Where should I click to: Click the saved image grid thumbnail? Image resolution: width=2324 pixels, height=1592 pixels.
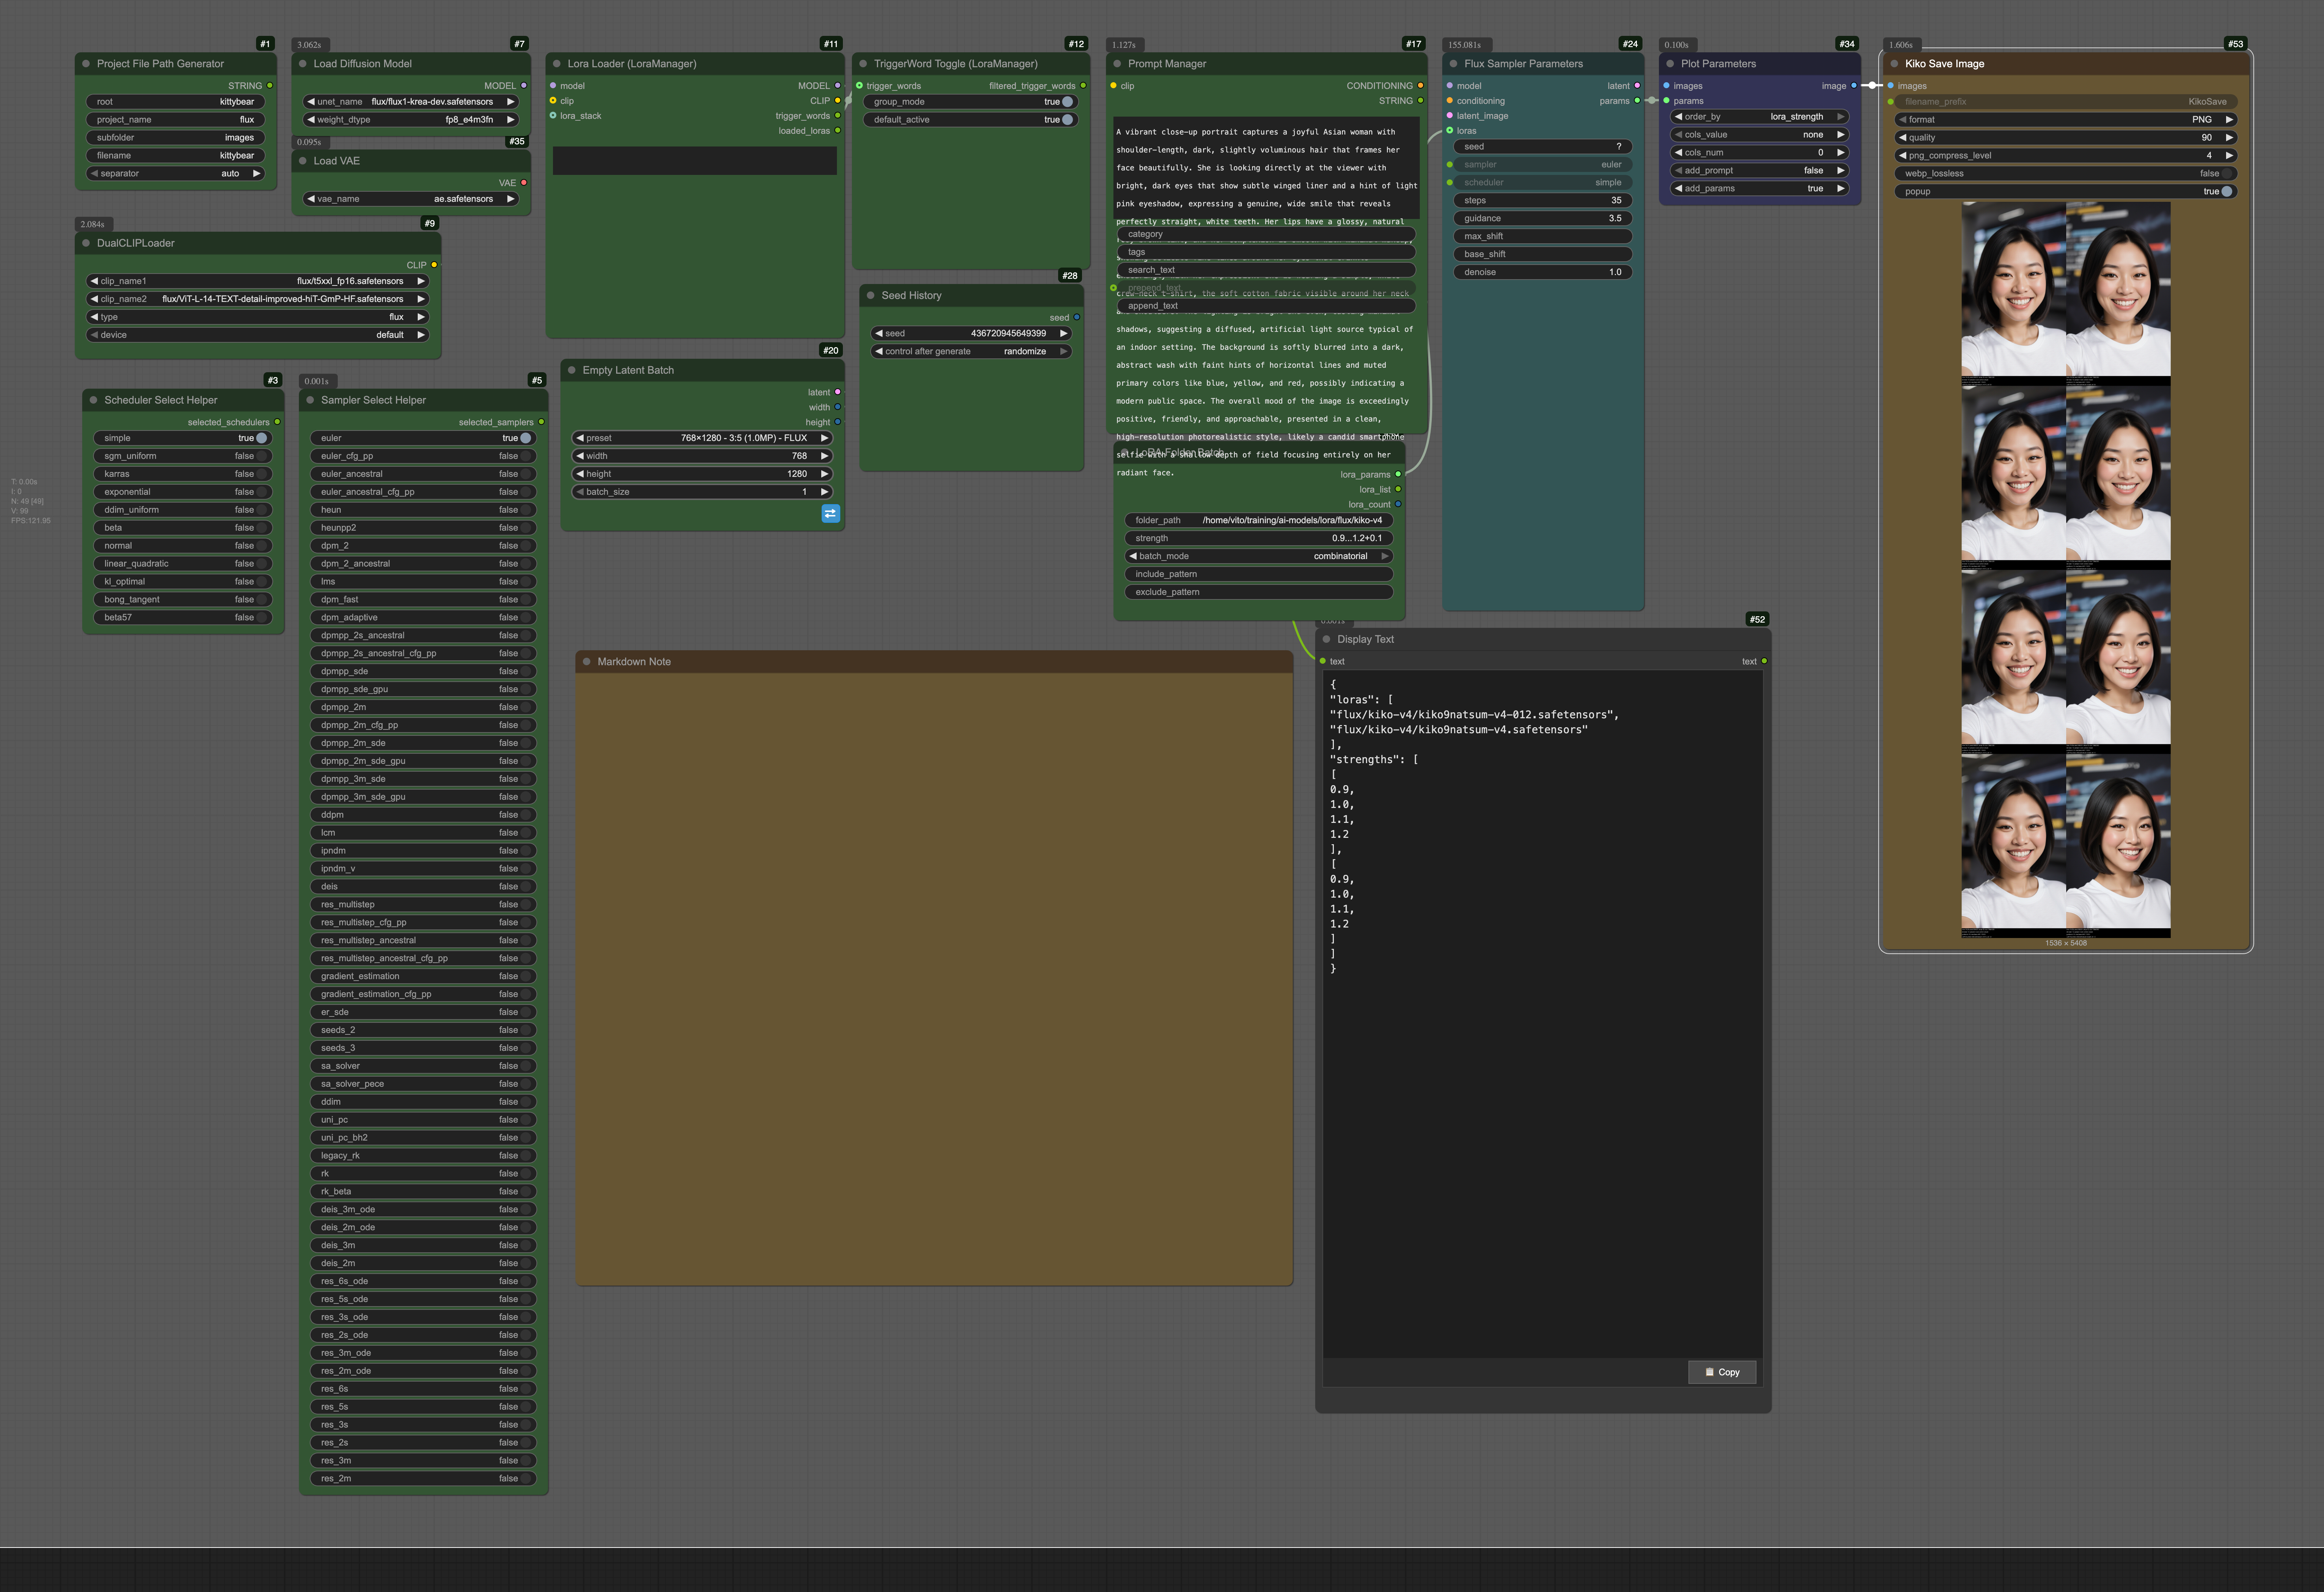(x=2066, y=570)
